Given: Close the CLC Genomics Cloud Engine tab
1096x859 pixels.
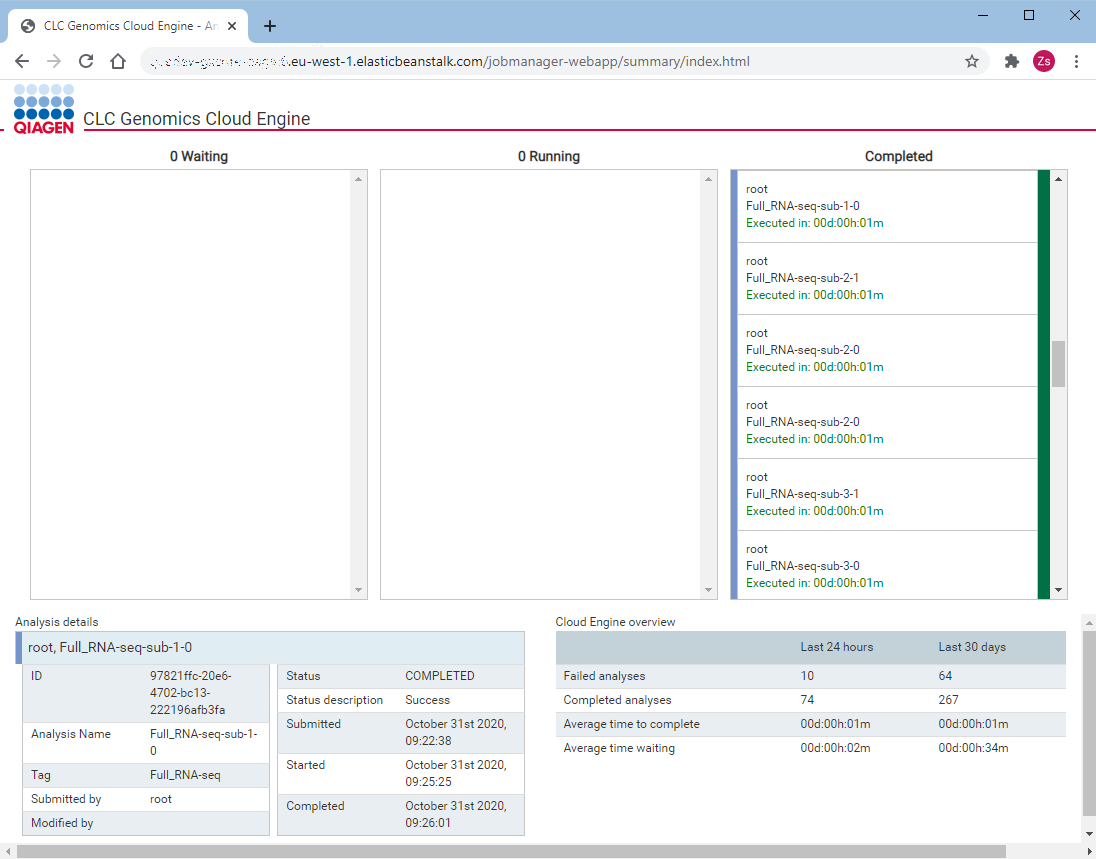Looking at the screenshot, I should pos(232,26).
